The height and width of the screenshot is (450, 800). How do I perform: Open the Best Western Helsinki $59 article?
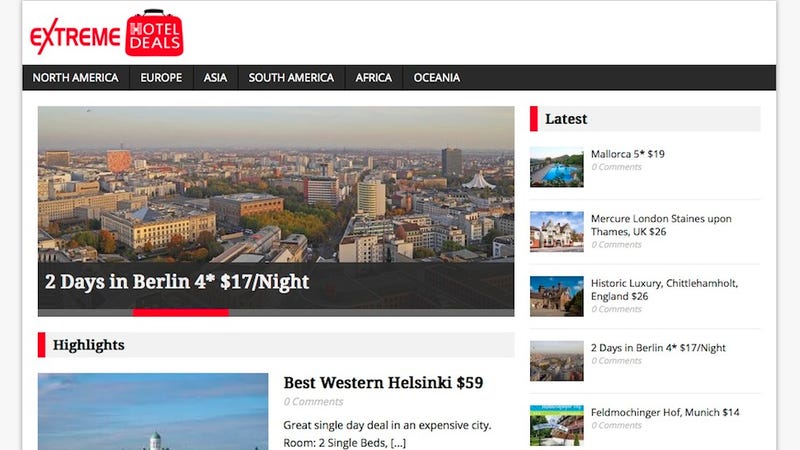(383, 383)
